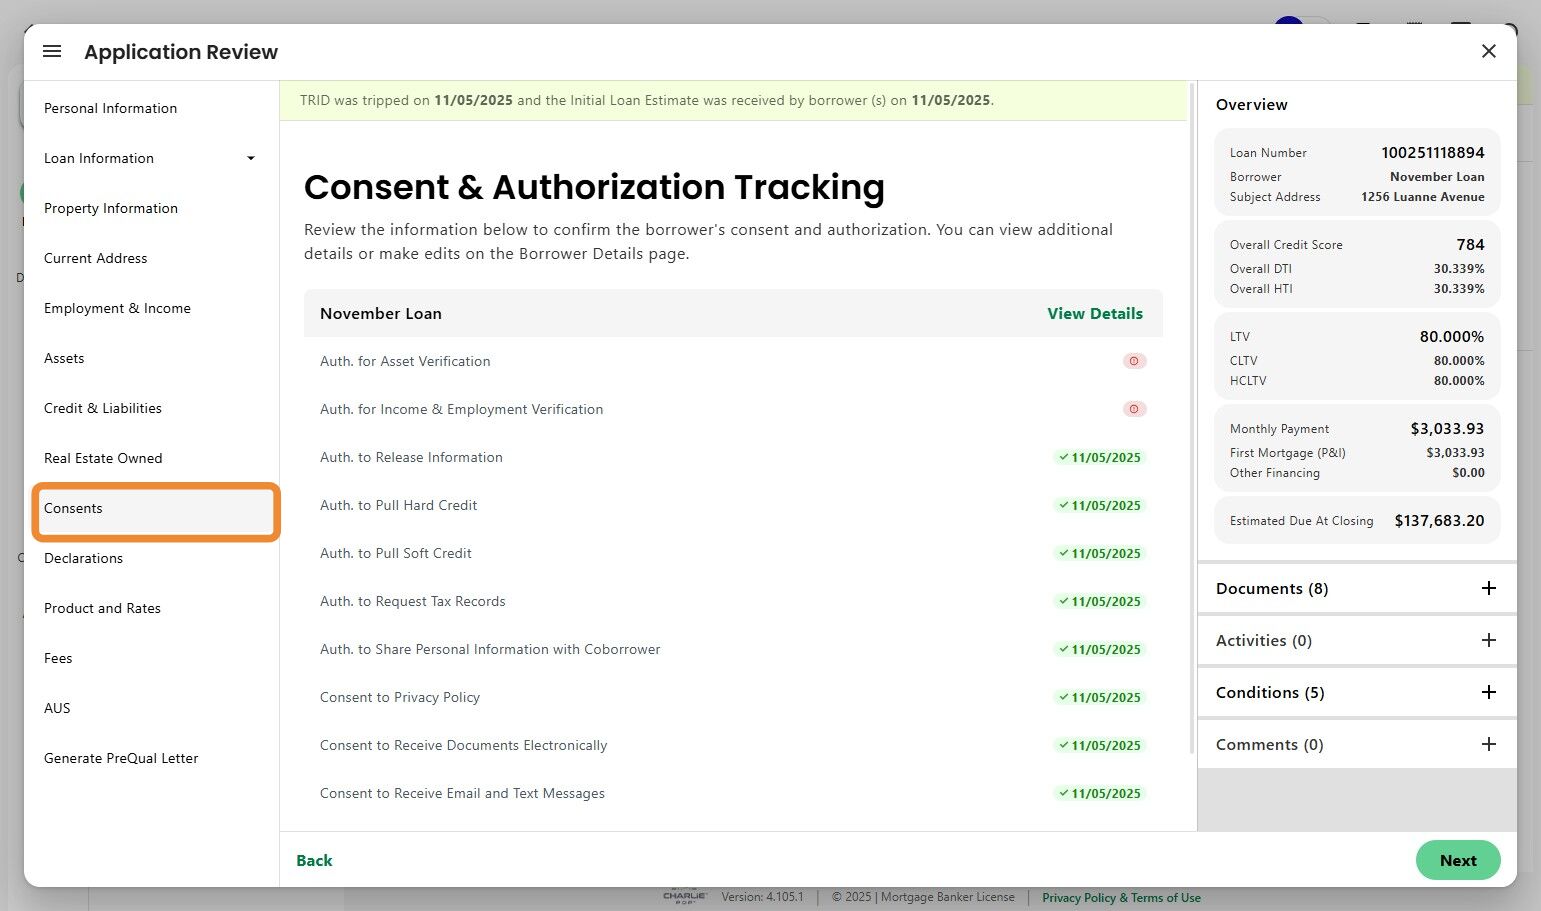Click Pull Hard Credit date badge
This screenshot has width=1541, height=911.
click(1100, 506)
